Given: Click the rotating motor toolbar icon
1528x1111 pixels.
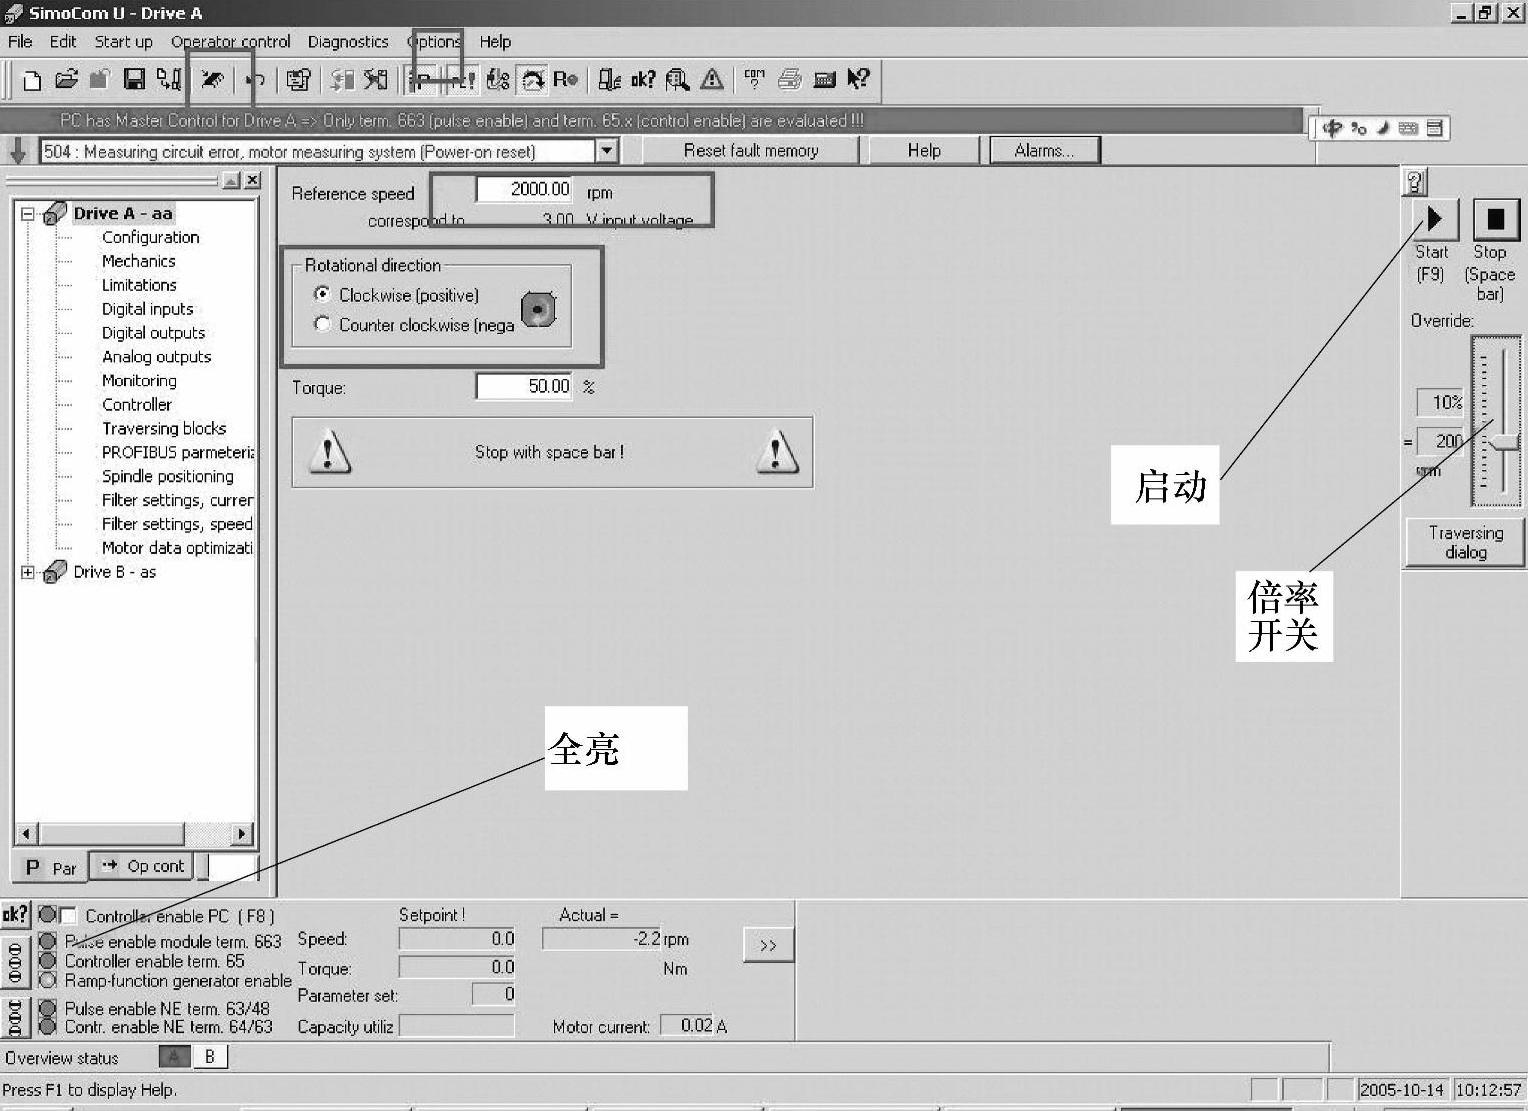Looking at the screenshot, I should coord(533,80).
